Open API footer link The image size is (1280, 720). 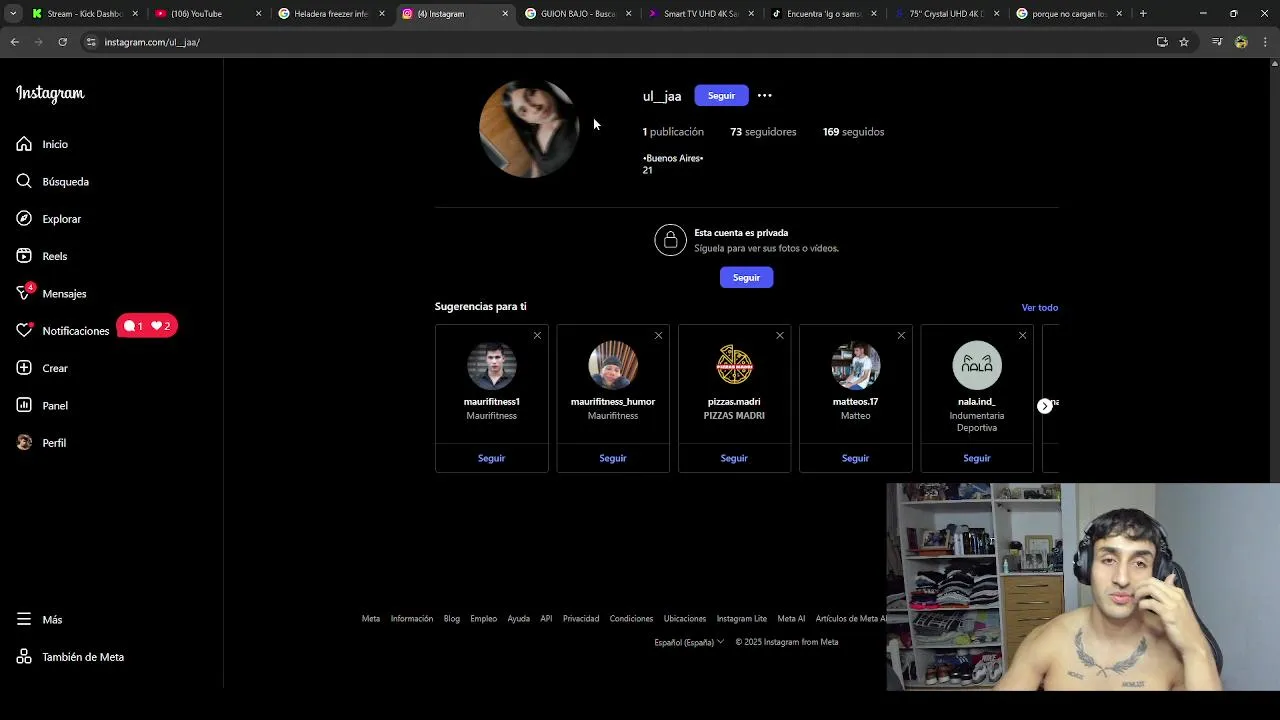pos(546,619)
